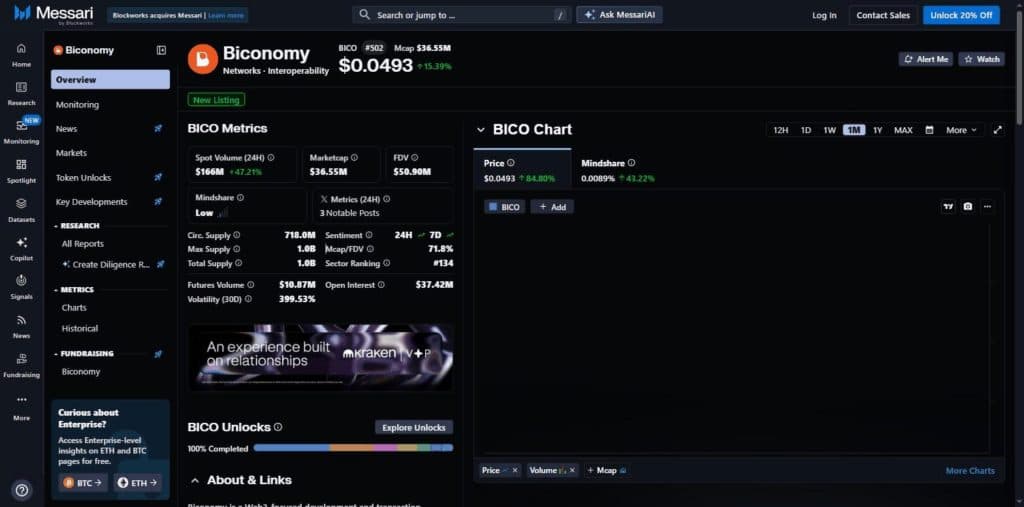1024x507 pixels.
Task: Click info icon beside Spot Volume (24H)
Action: [x=270, y=157]
